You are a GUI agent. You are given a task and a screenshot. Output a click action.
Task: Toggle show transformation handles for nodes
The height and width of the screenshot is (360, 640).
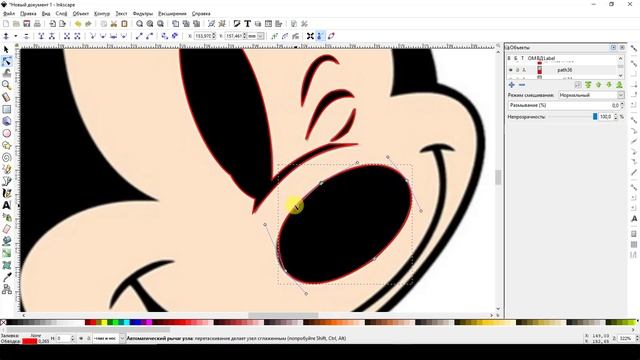click(x=310, y=36)
